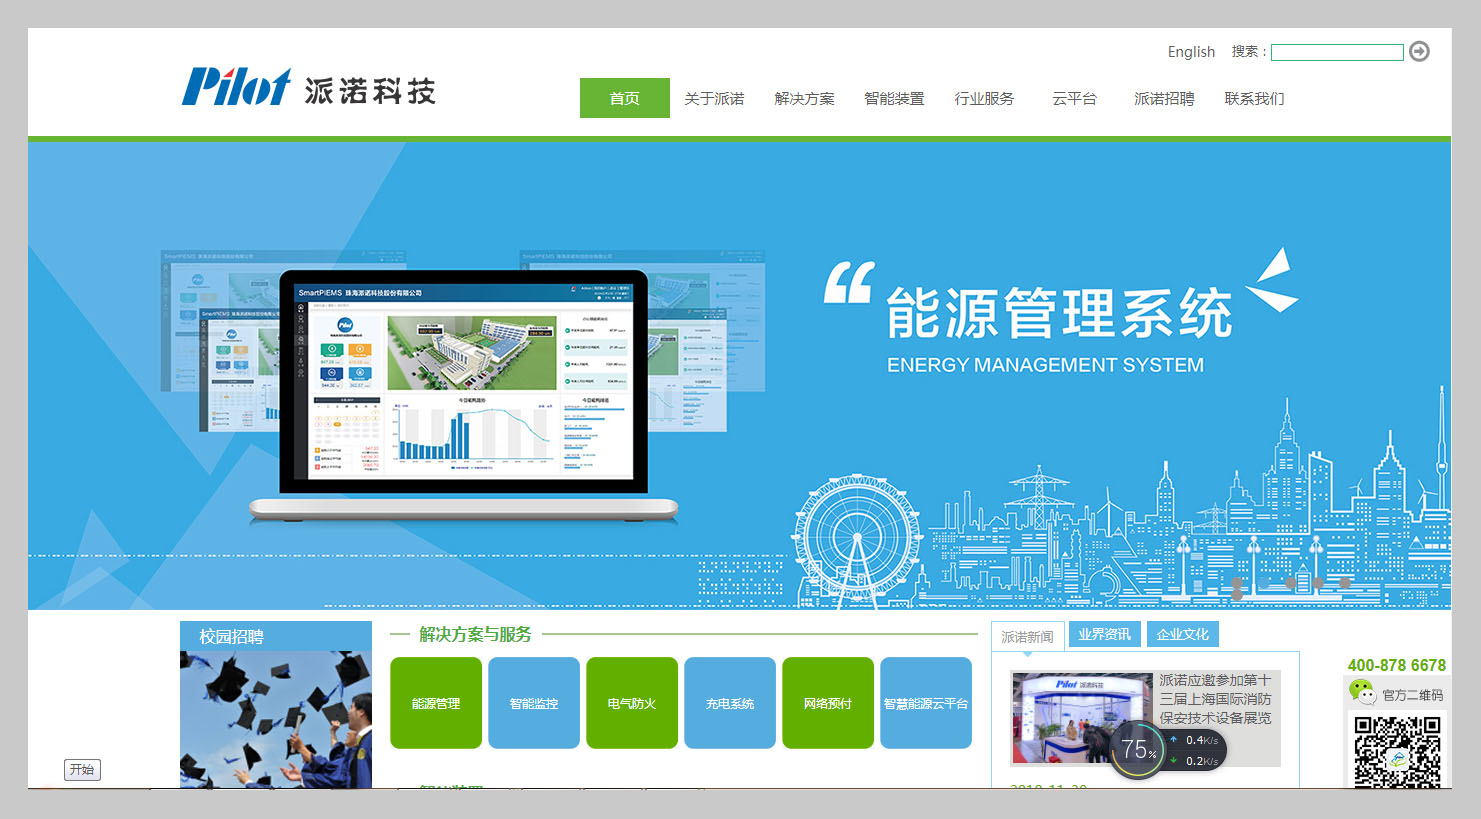The height and width of the screenshot is (819, 1481).
Task: Click the WeChat icon beside 官方二维码
Action: (x=1361, y=692)
